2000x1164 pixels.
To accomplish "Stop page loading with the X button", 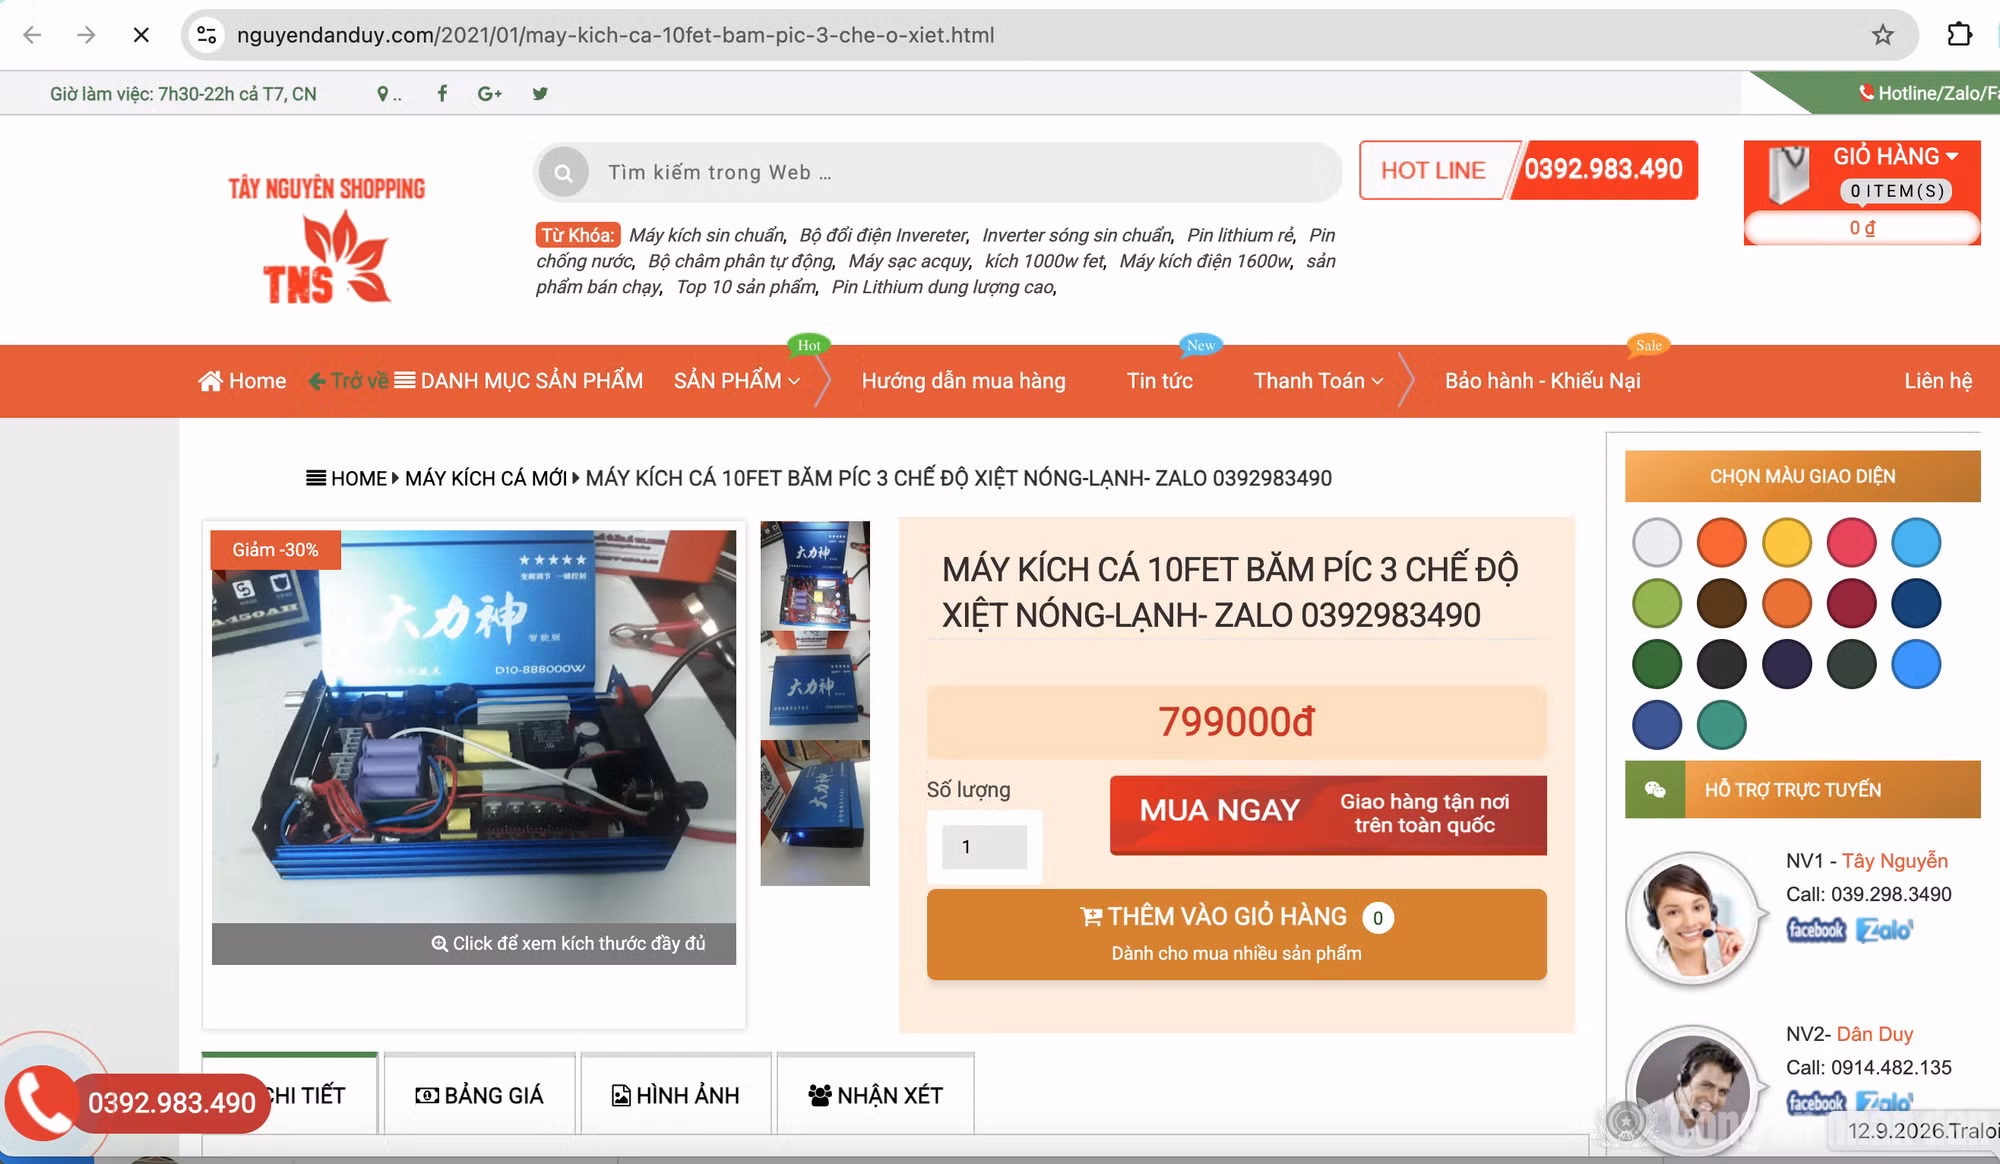I will point(141,35).
